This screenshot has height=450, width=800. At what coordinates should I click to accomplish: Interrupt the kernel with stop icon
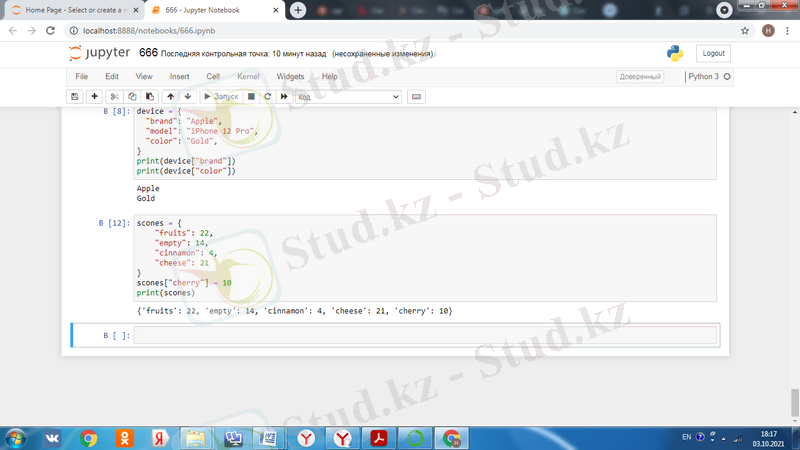click(x=251, y=96)
